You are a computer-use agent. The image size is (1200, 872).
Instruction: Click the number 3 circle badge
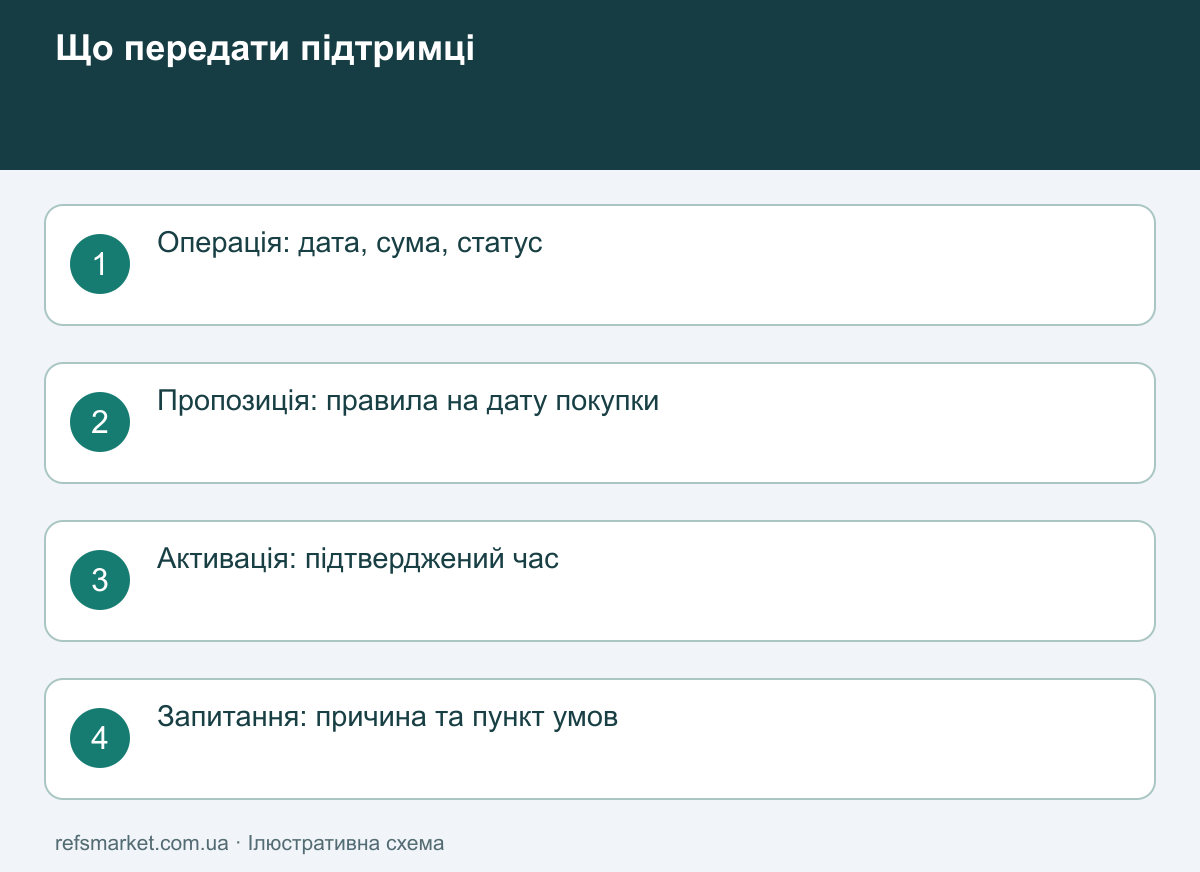100,580
